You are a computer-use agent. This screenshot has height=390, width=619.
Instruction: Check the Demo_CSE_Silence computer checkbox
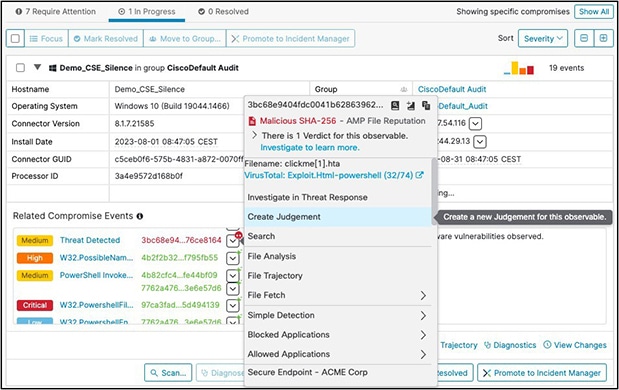20,68
